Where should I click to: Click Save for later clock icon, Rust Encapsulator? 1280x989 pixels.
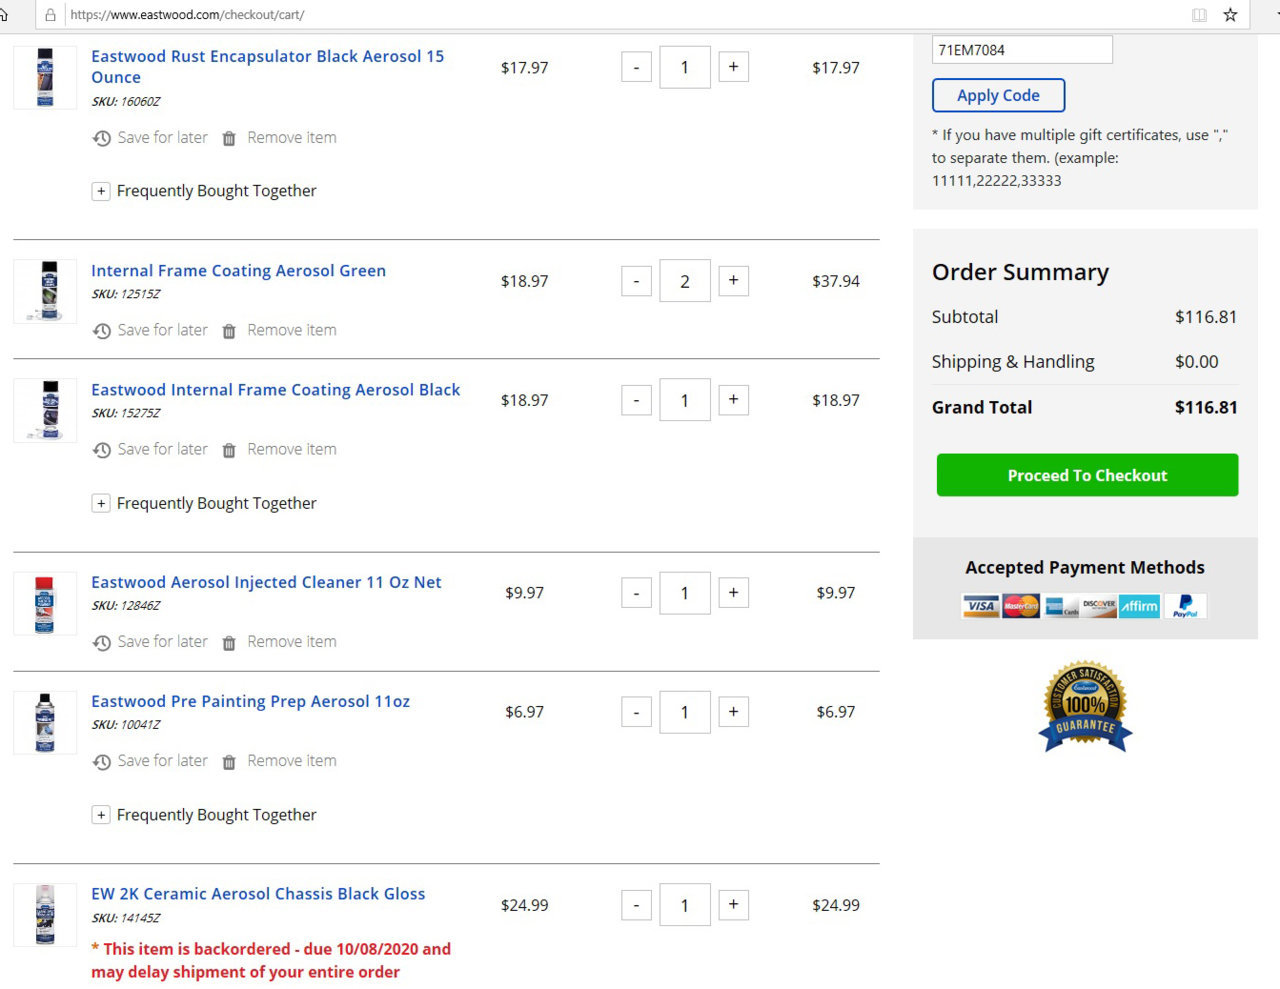tap(102, 138)
